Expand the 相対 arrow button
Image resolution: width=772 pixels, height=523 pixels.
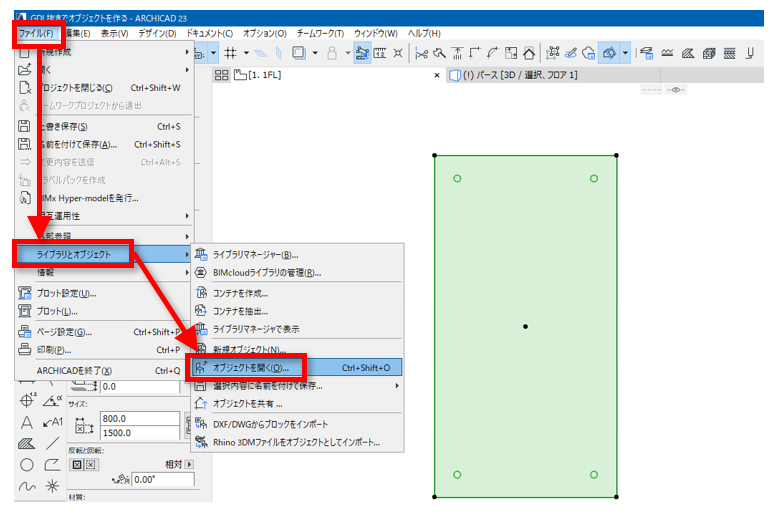coord(190,464)
